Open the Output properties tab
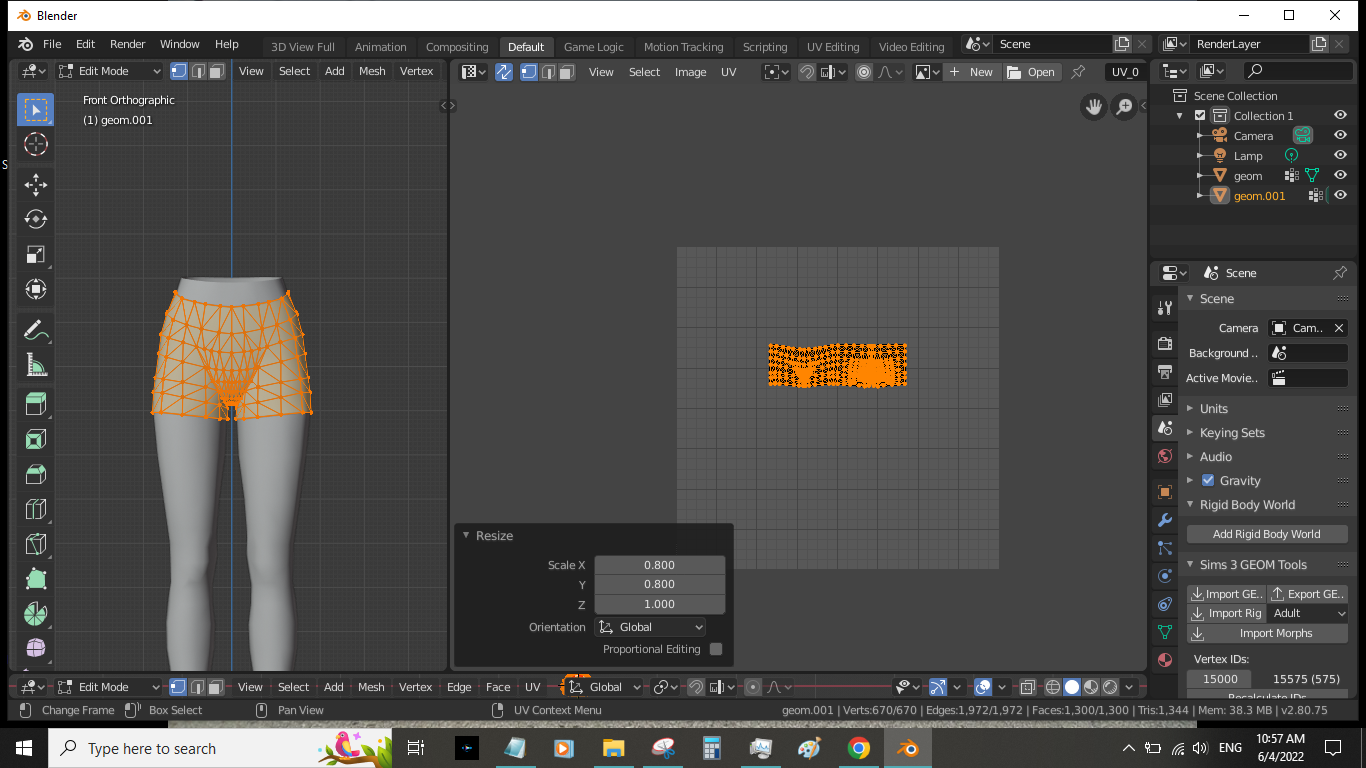 [1164, 371]
